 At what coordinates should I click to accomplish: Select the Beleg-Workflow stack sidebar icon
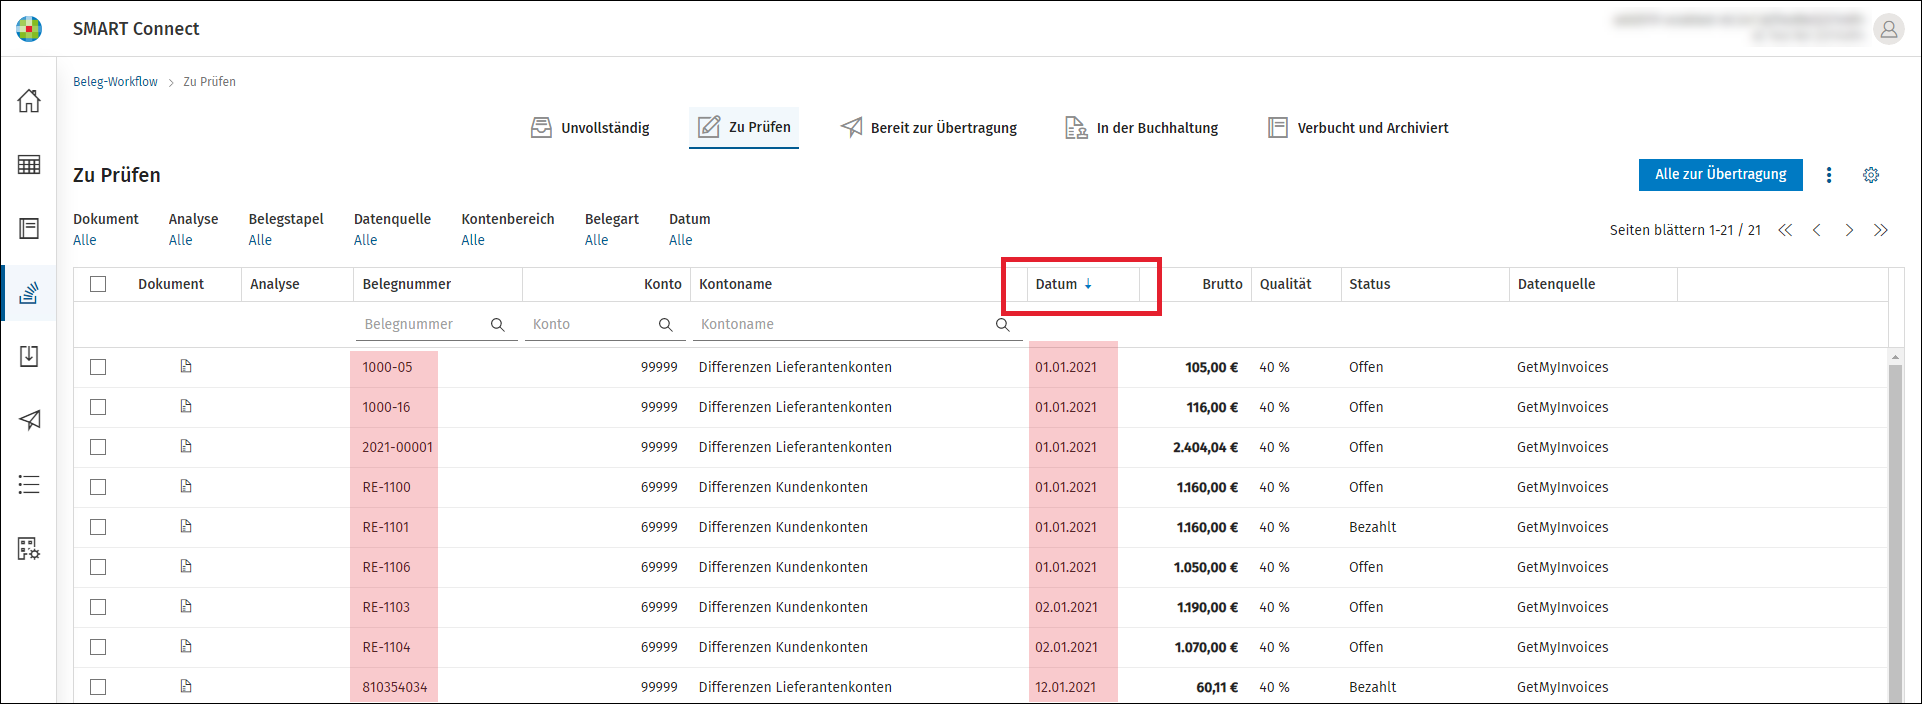coord(29,293)
